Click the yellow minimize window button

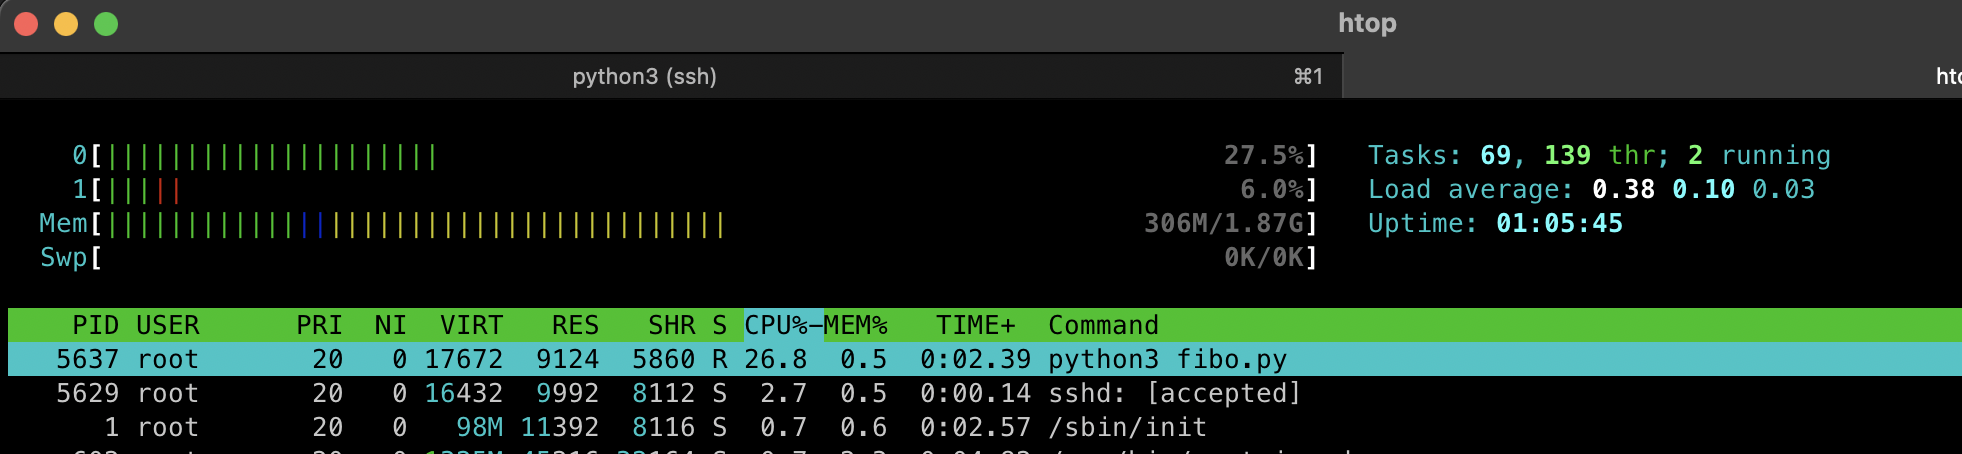(66, 24)
